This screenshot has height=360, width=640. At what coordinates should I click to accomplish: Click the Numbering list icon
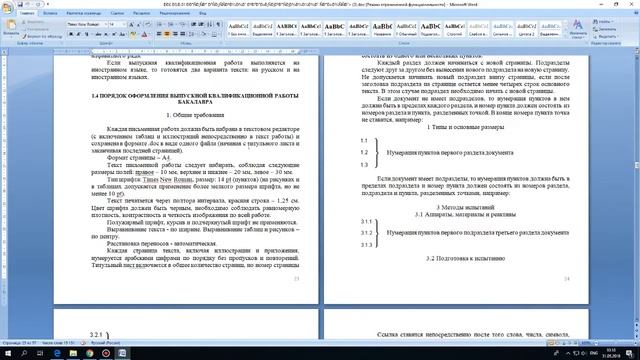click(x=171, y=24)
